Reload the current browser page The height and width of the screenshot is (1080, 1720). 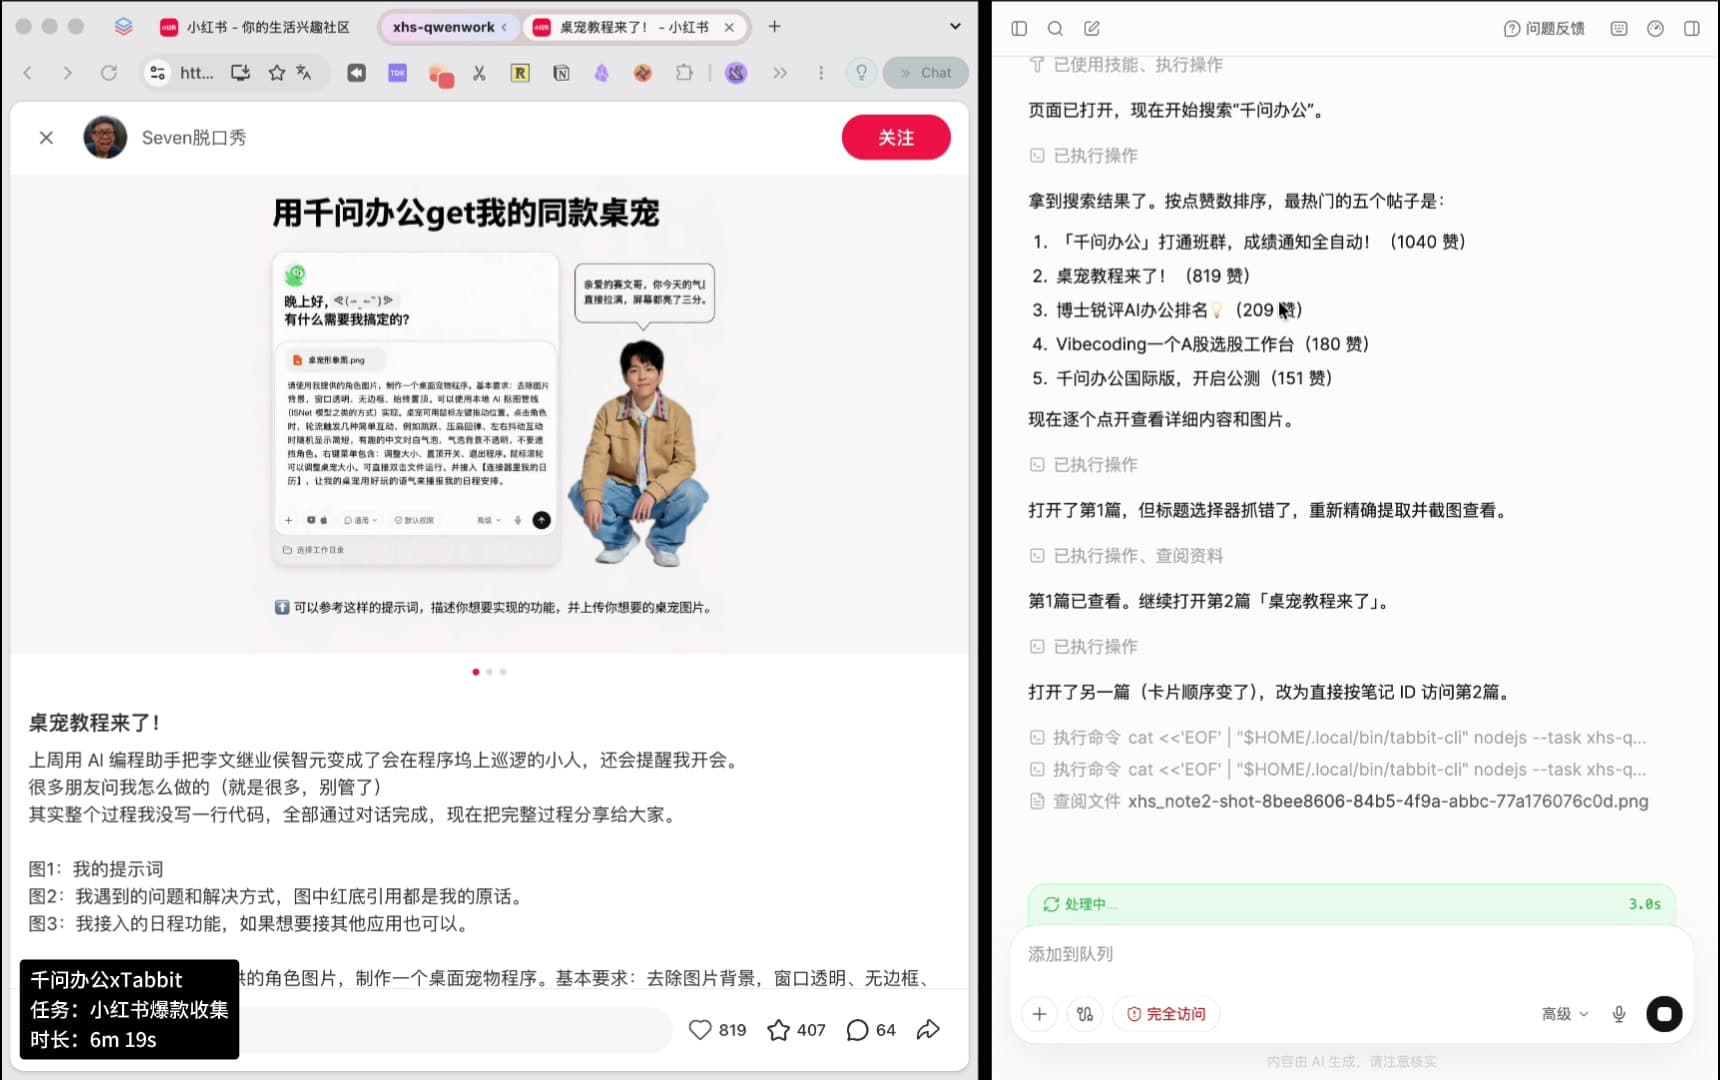[x=109, y=73]
